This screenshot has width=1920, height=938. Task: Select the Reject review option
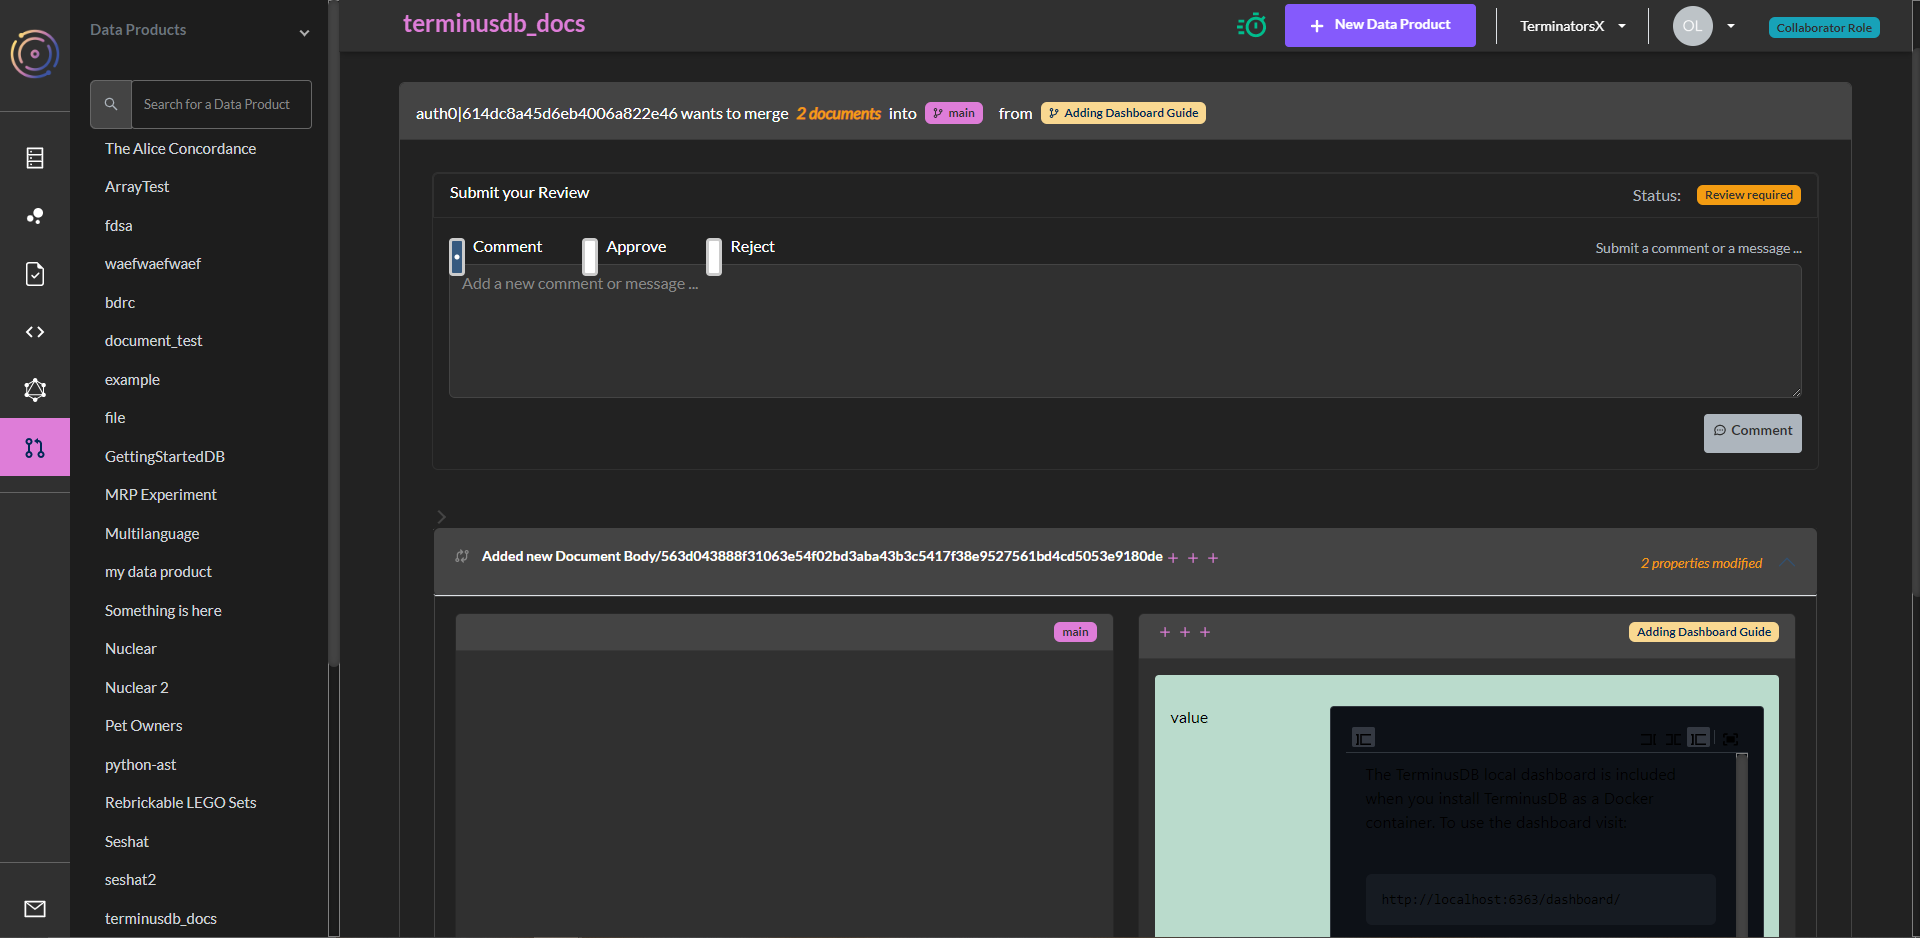(713, 257)
